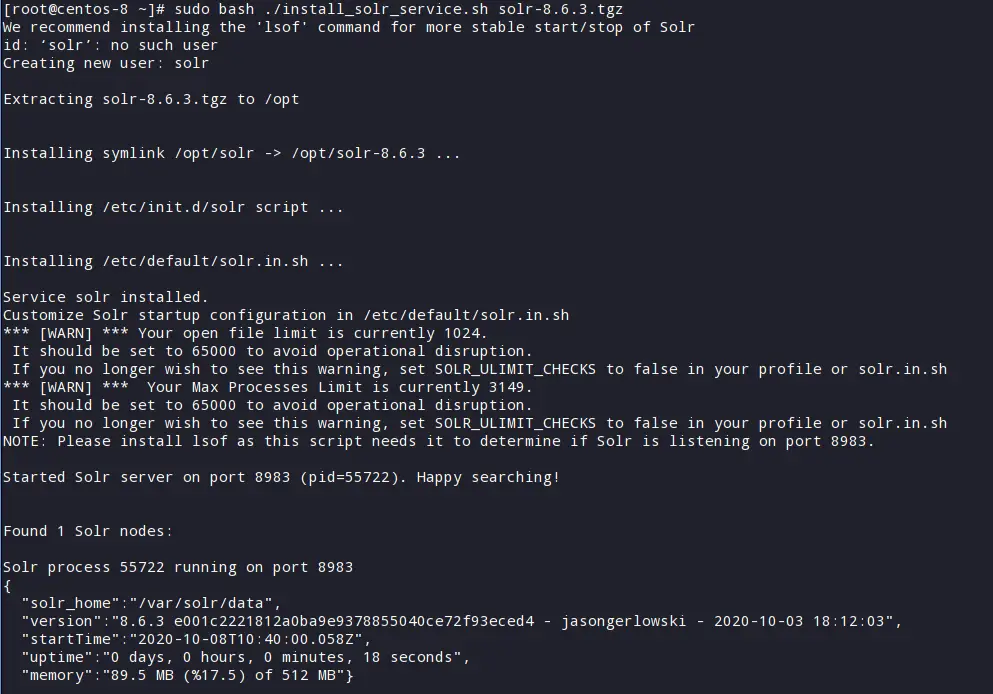Click the jasongerlowski name in version line

coord(624,621)
